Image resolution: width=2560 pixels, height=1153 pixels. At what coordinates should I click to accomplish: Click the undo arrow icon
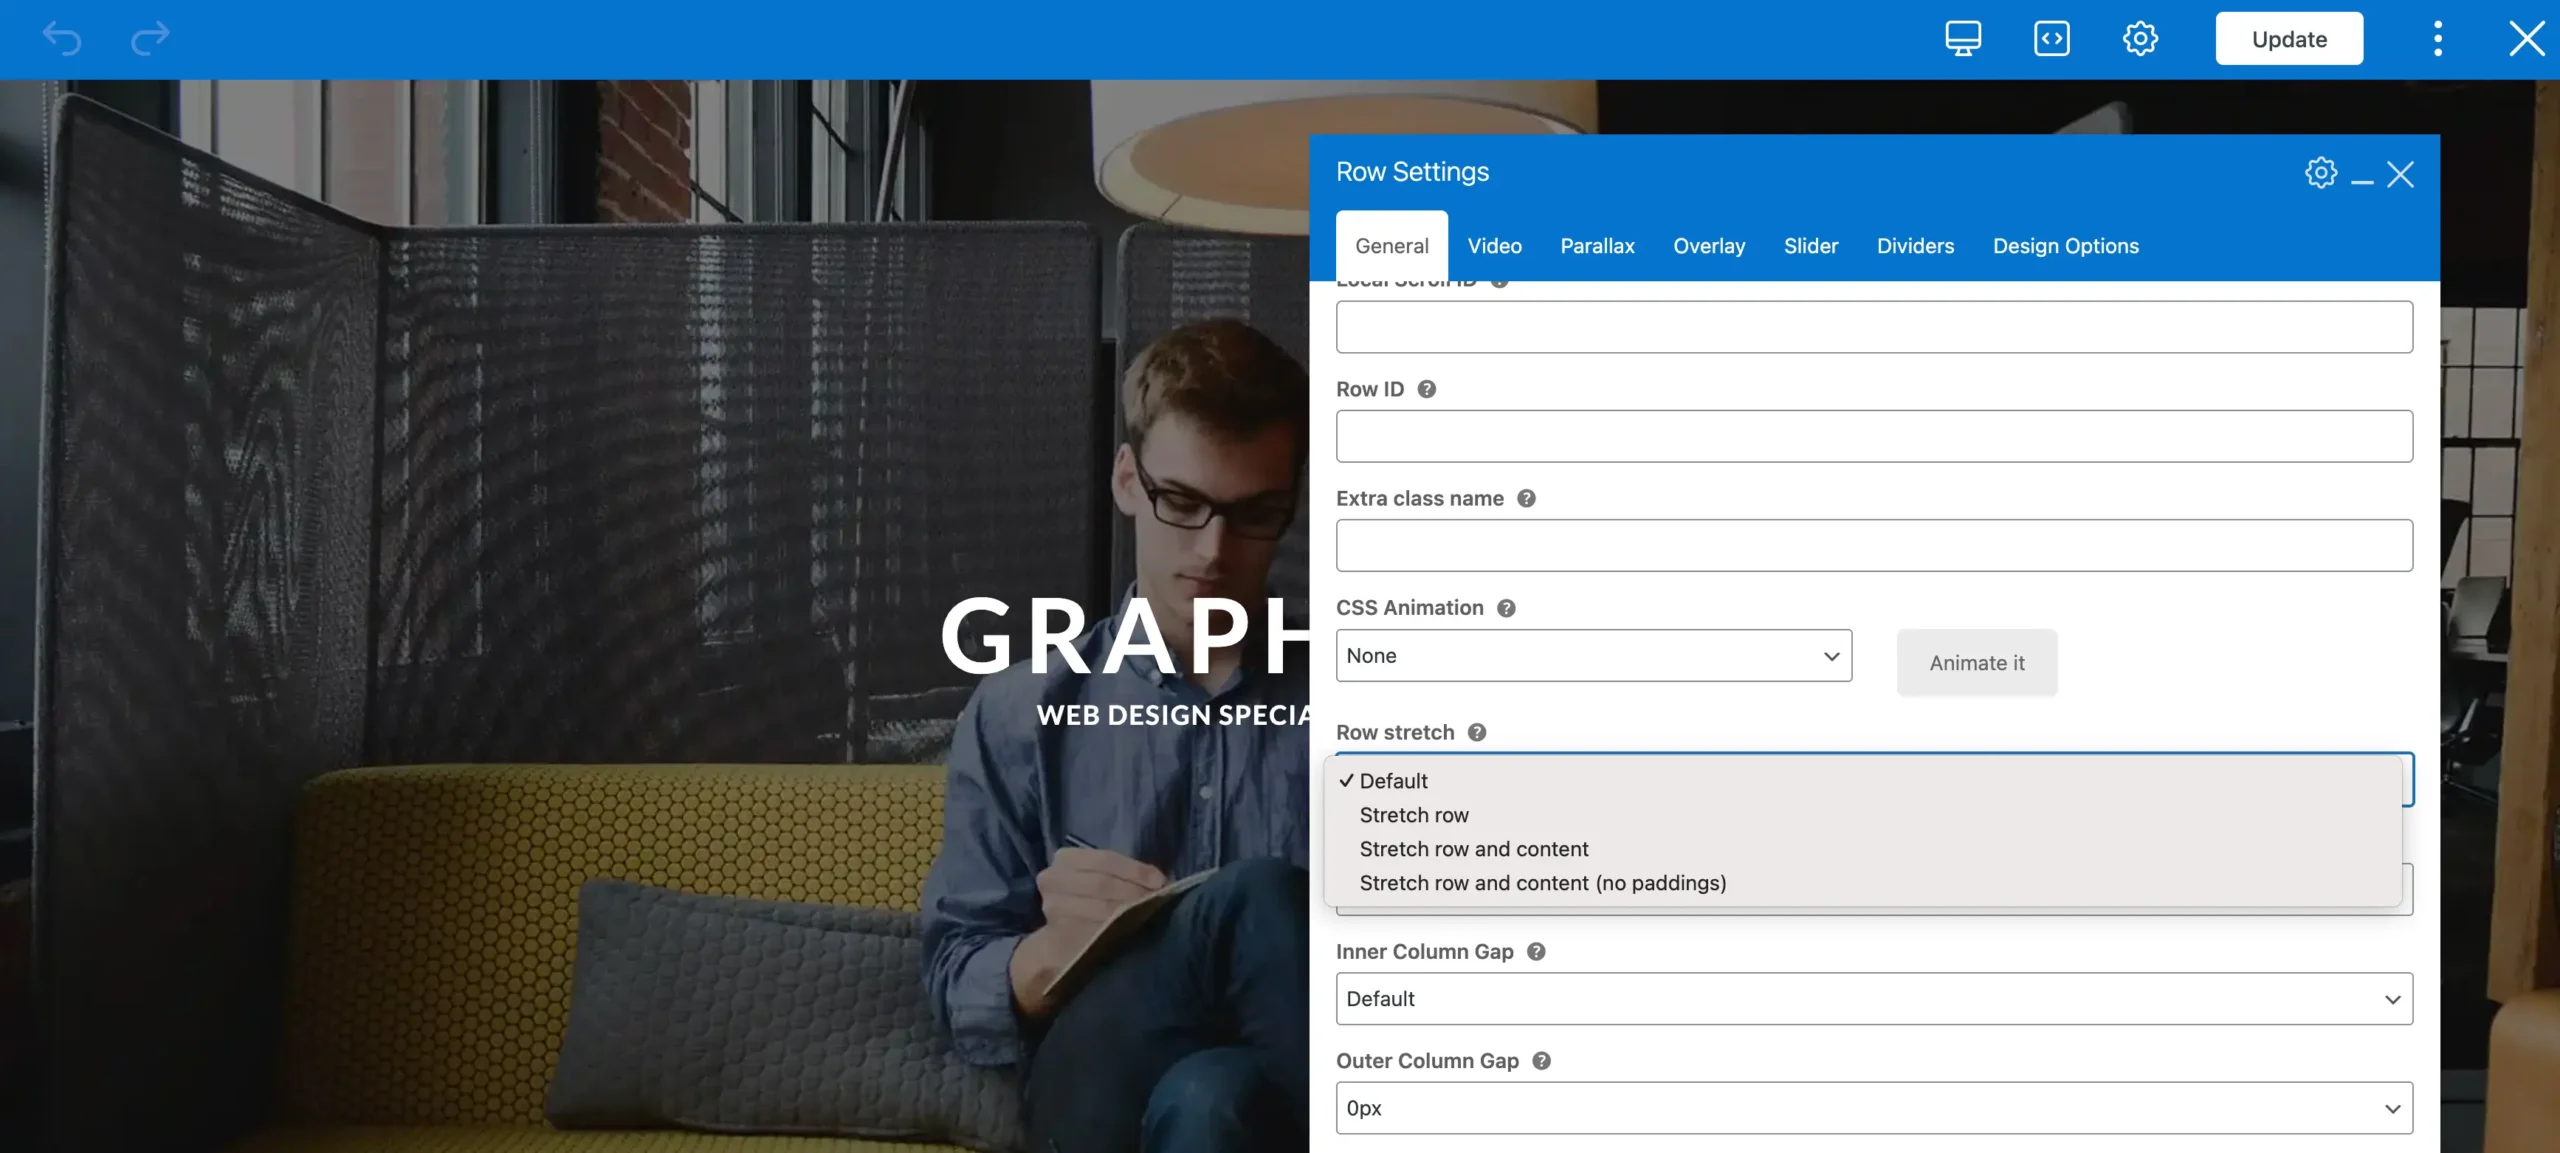click(x=62, y=39)
